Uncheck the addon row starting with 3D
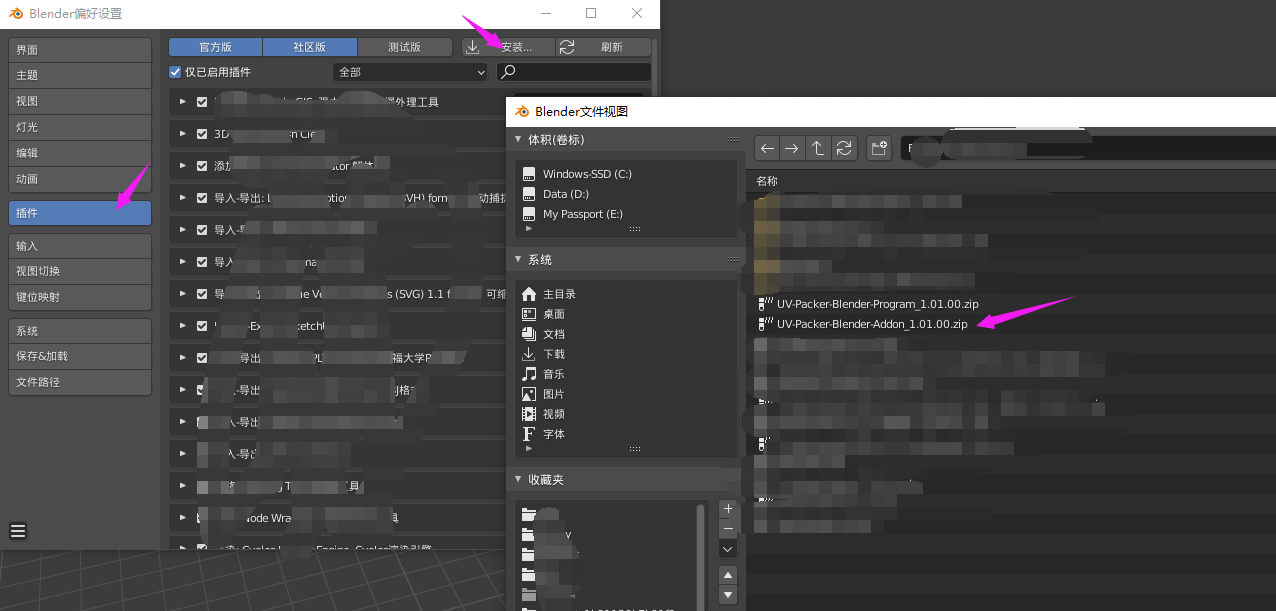1276x611 pixels. [x=202, y=133]
